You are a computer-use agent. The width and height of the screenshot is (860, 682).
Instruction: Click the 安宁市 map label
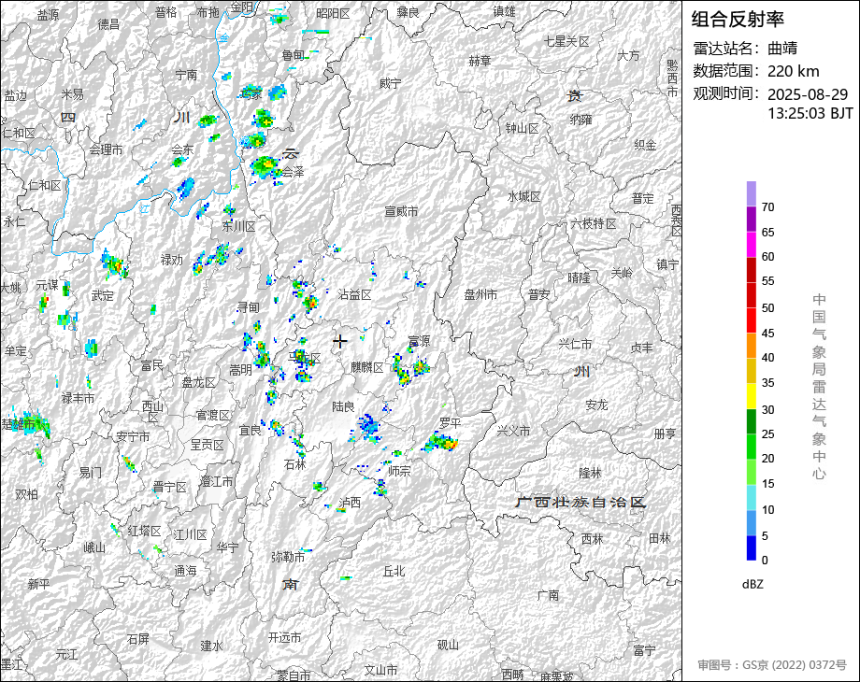coord(133,437)
